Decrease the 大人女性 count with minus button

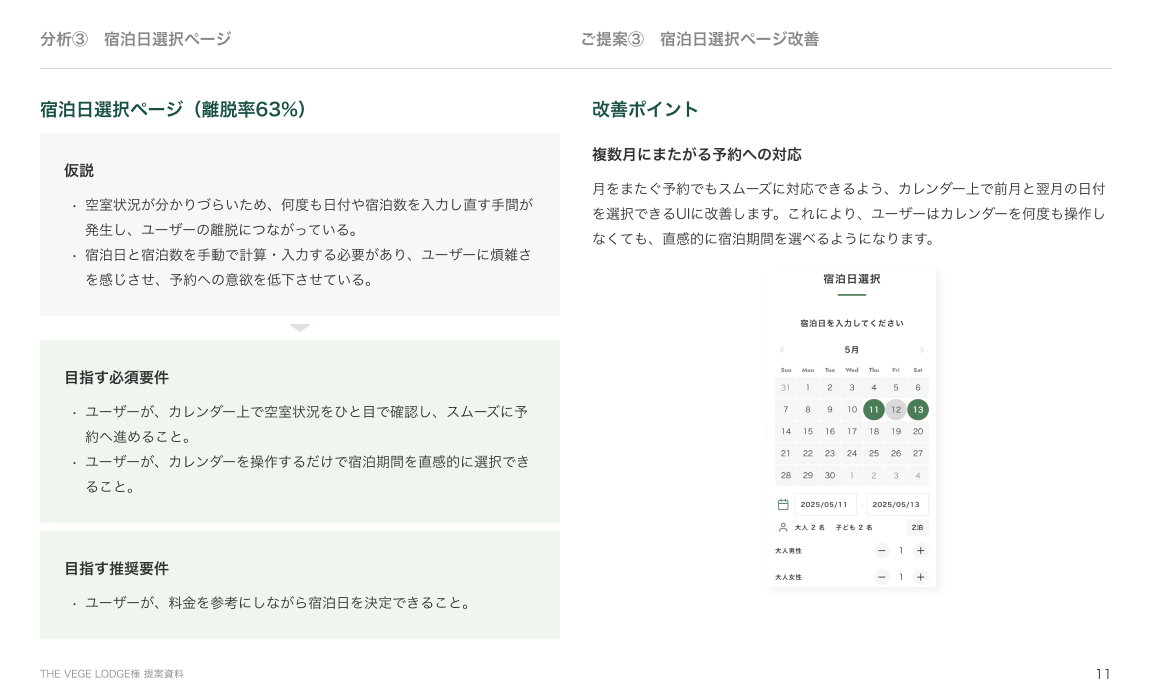pyautogui.click(x=881, y=577)
